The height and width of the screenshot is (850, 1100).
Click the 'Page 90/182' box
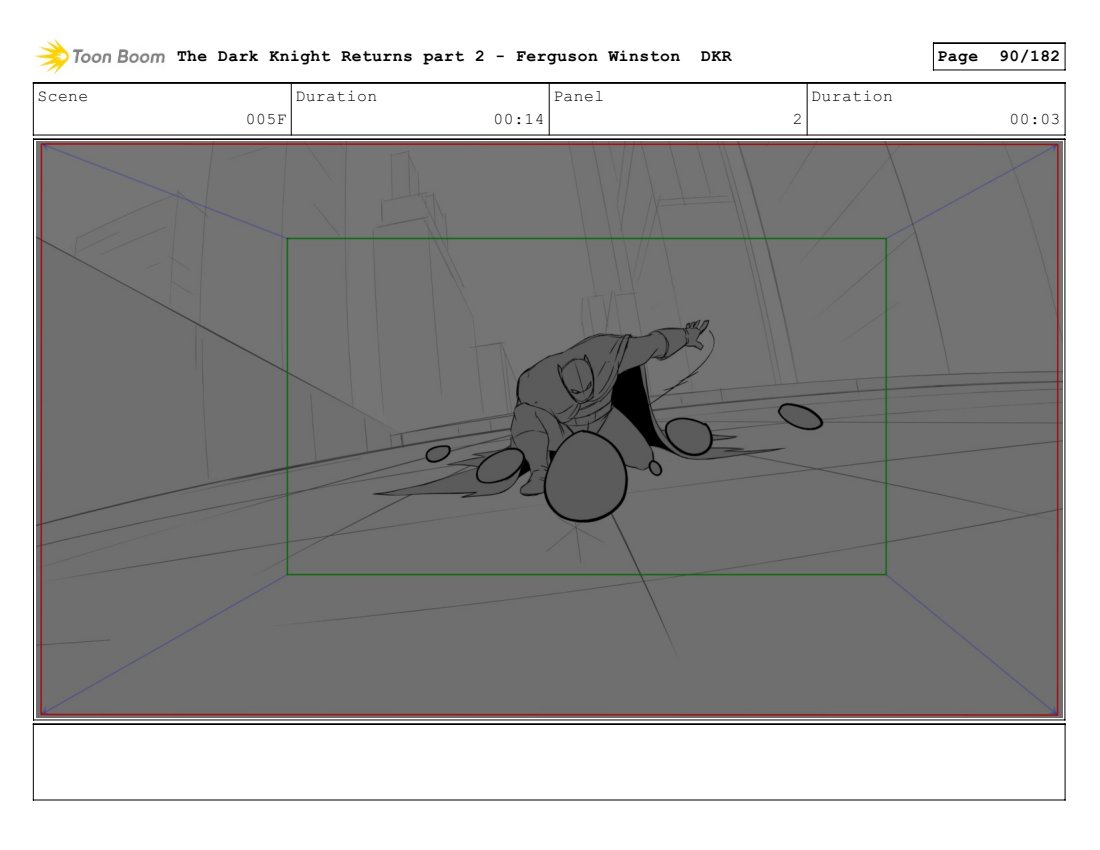(998, 56)
